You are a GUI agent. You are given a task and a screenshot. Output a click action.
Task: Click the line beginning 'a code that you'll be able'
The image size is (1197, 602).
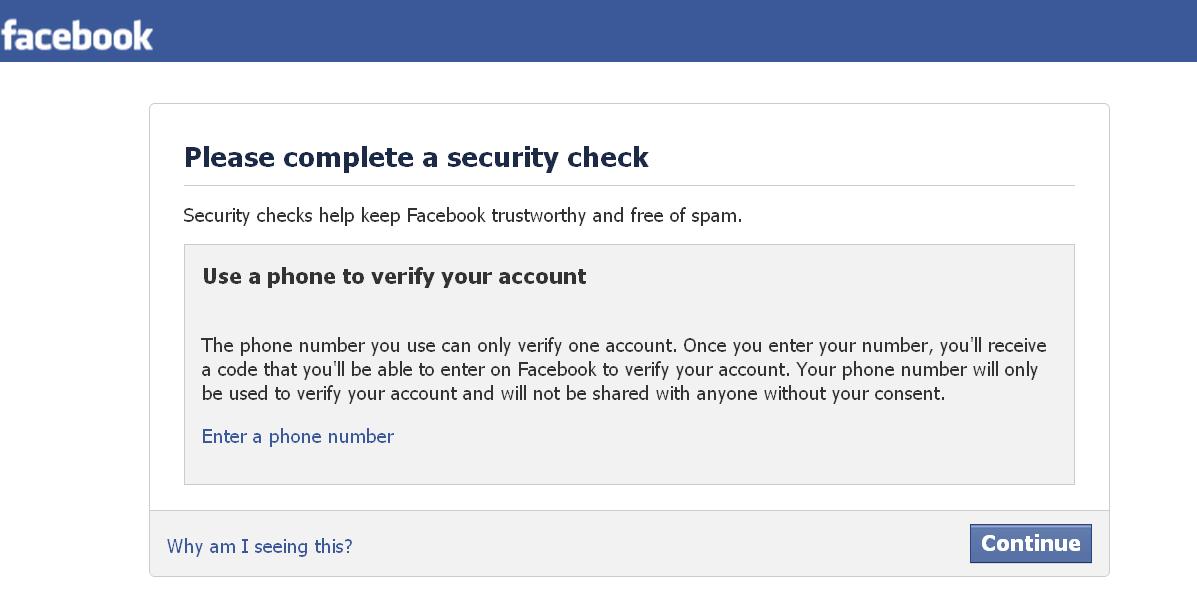pyautogui.click(x=620, y=369)
